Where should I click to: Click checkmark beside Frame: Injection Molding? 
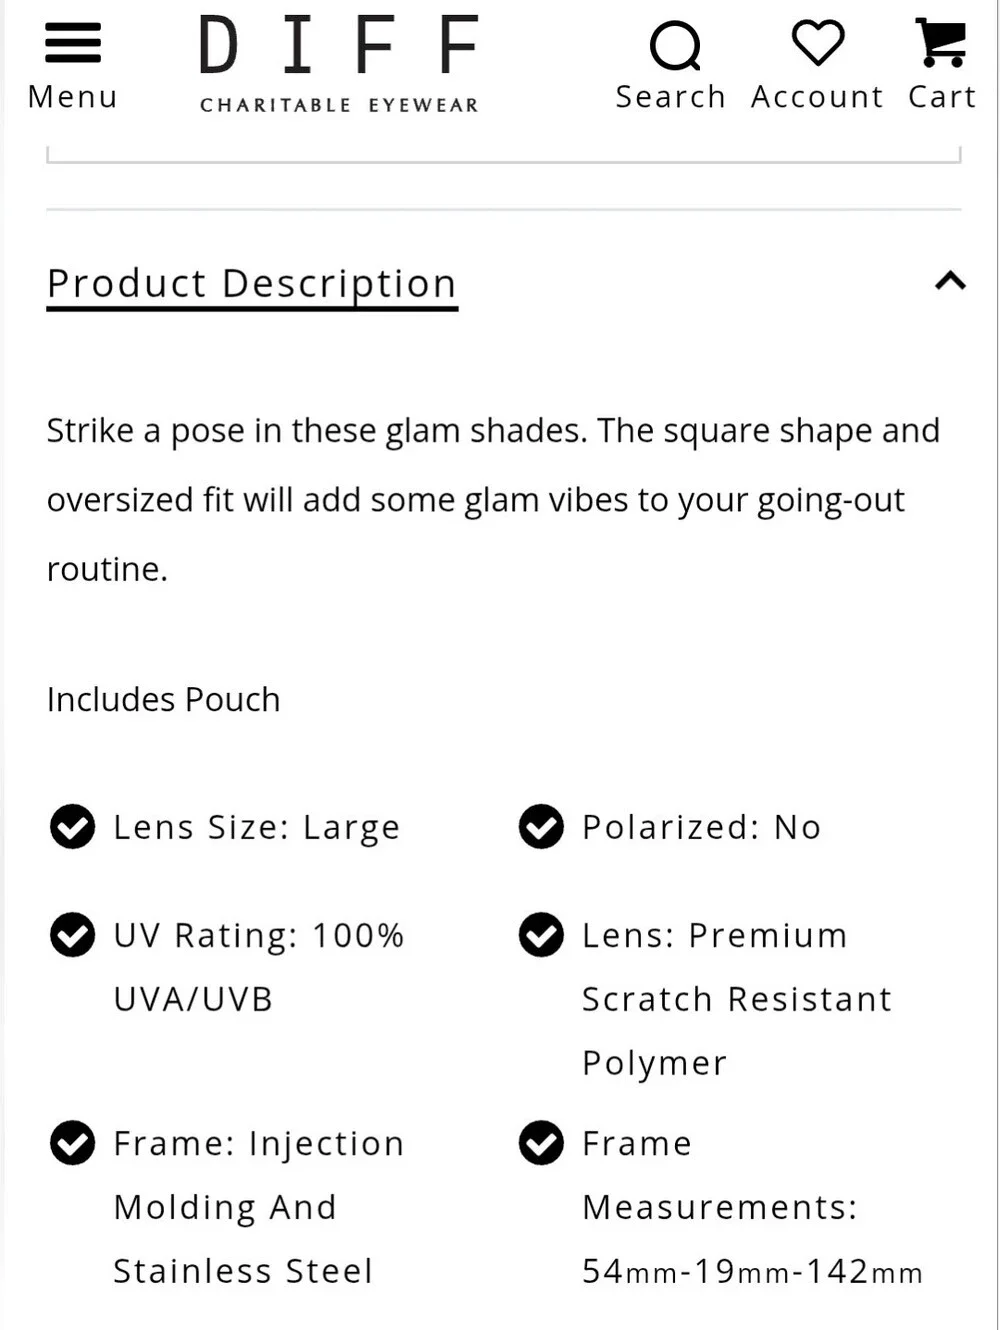pos(72,1143)
